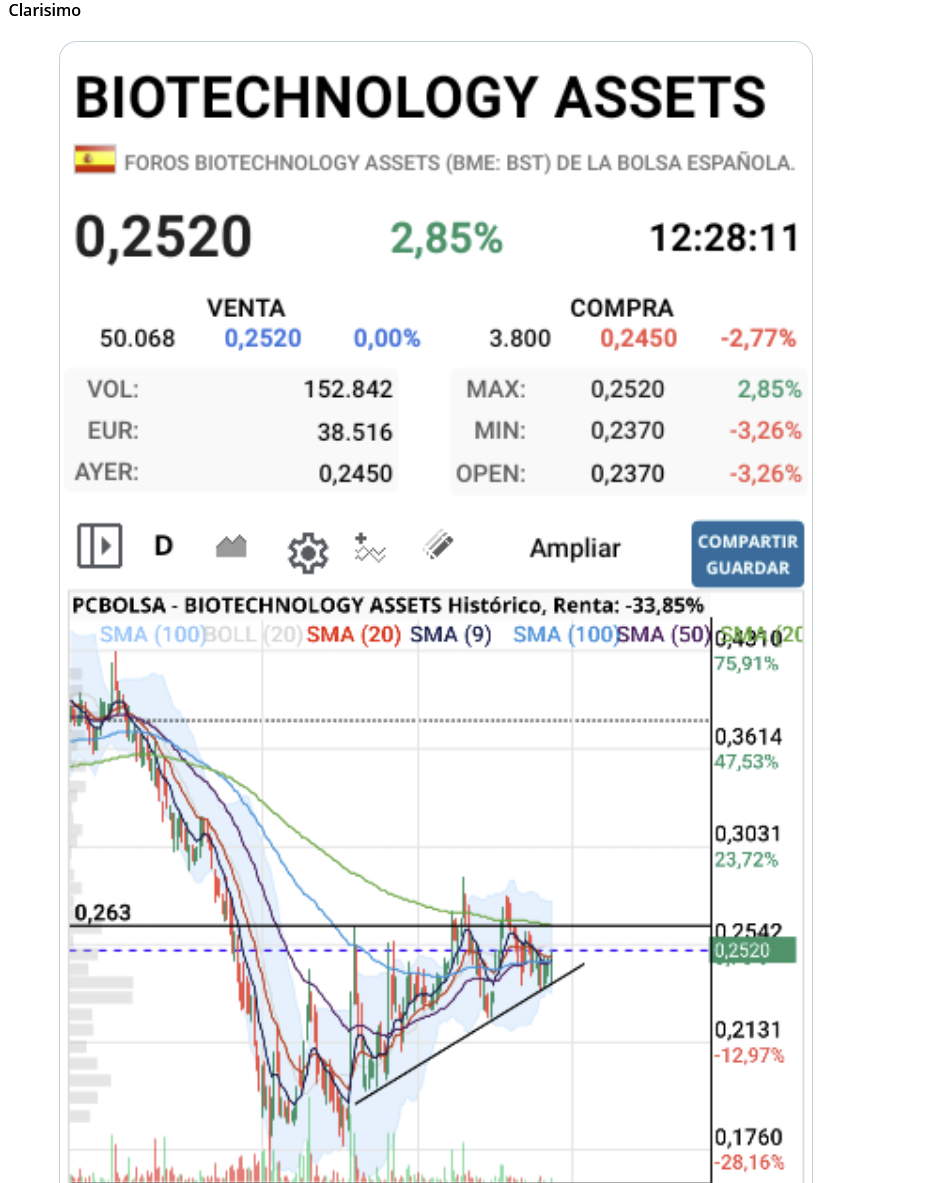
Task: Click the purple SMA (50) legend label
Action: (664, 635)
